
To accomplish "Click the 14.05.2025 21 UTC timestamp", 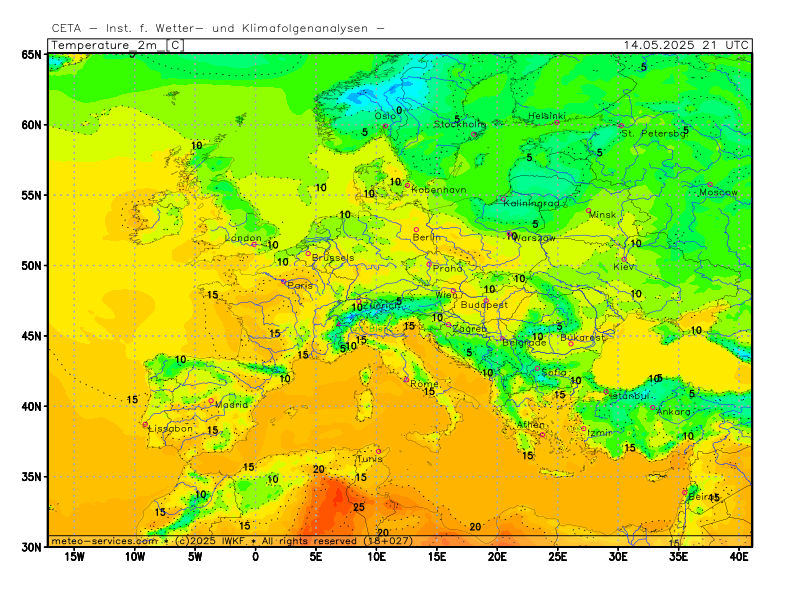I will (686, 45).
